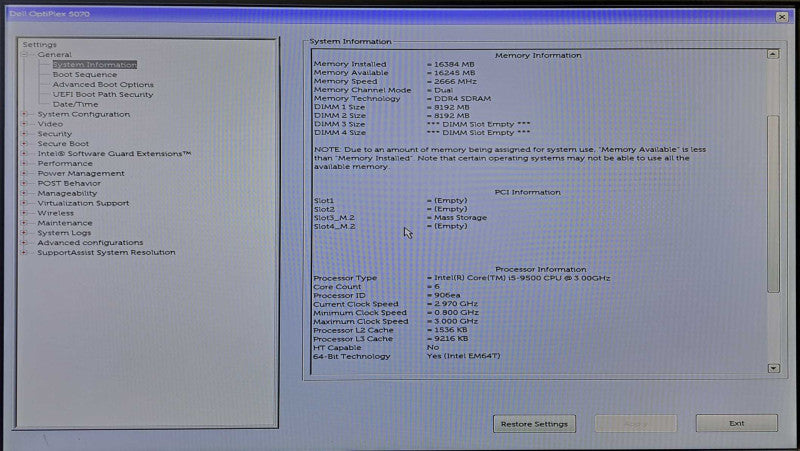
Task: Click the Memory Speed value 2666 MHz
Action: (x=455, y=82)
